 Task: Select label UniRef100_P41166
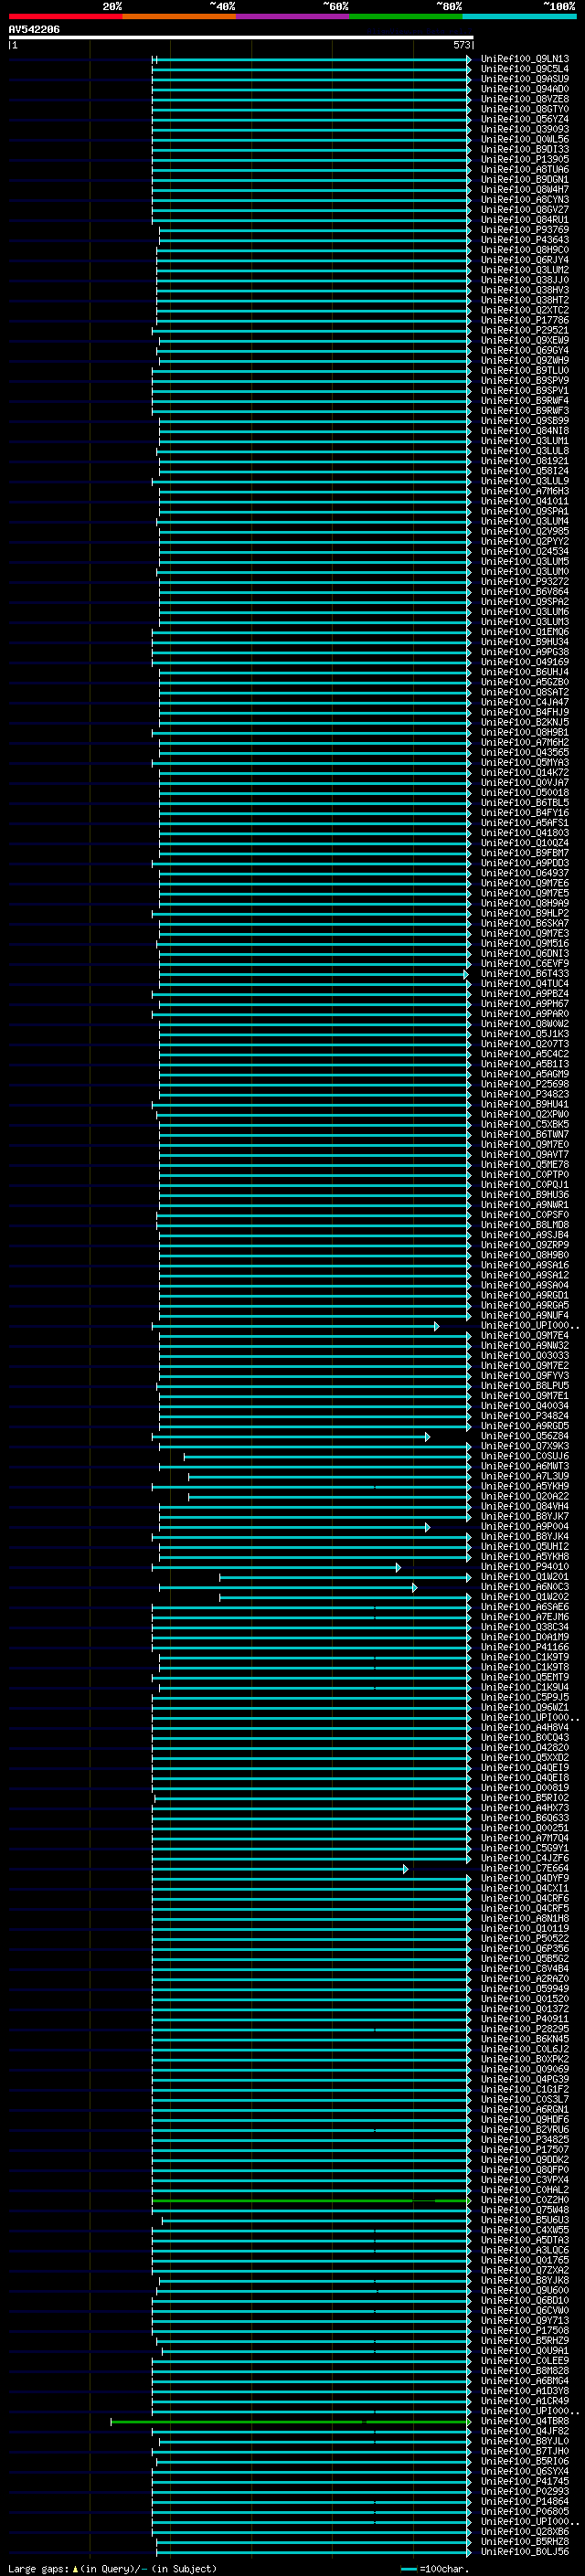coord(525,1647)
